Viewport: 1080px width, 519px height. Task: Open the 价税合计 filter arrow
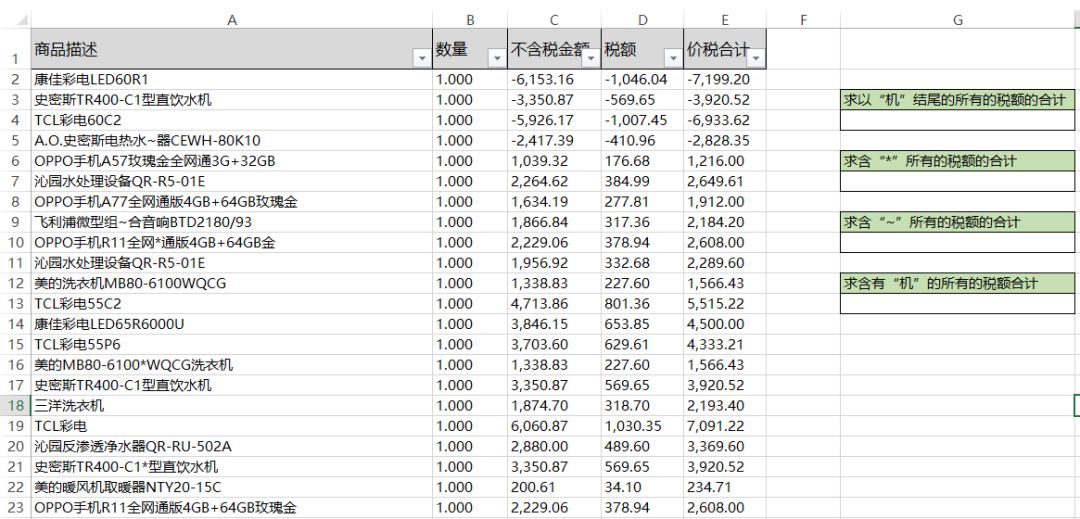click(x=756, y=60)
